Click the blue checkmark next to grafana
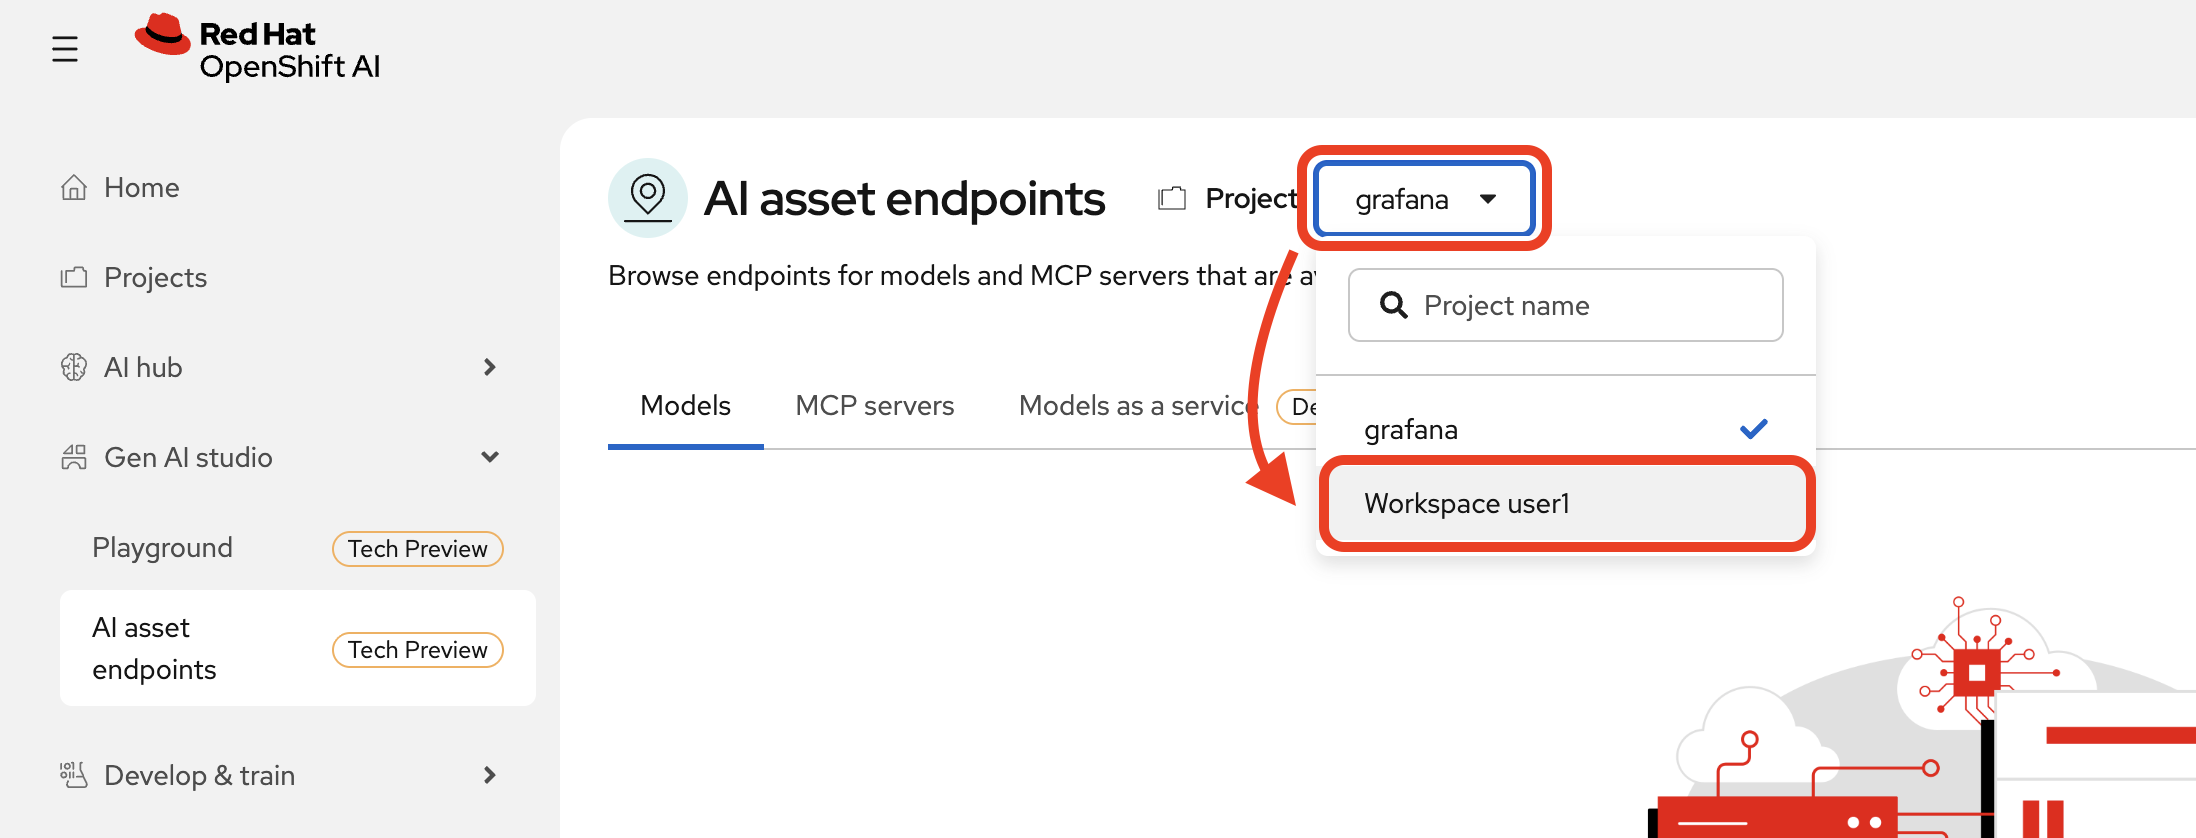Viewport: 2196px width, 838px height. pyautogui.click(x=1754, y=429)
